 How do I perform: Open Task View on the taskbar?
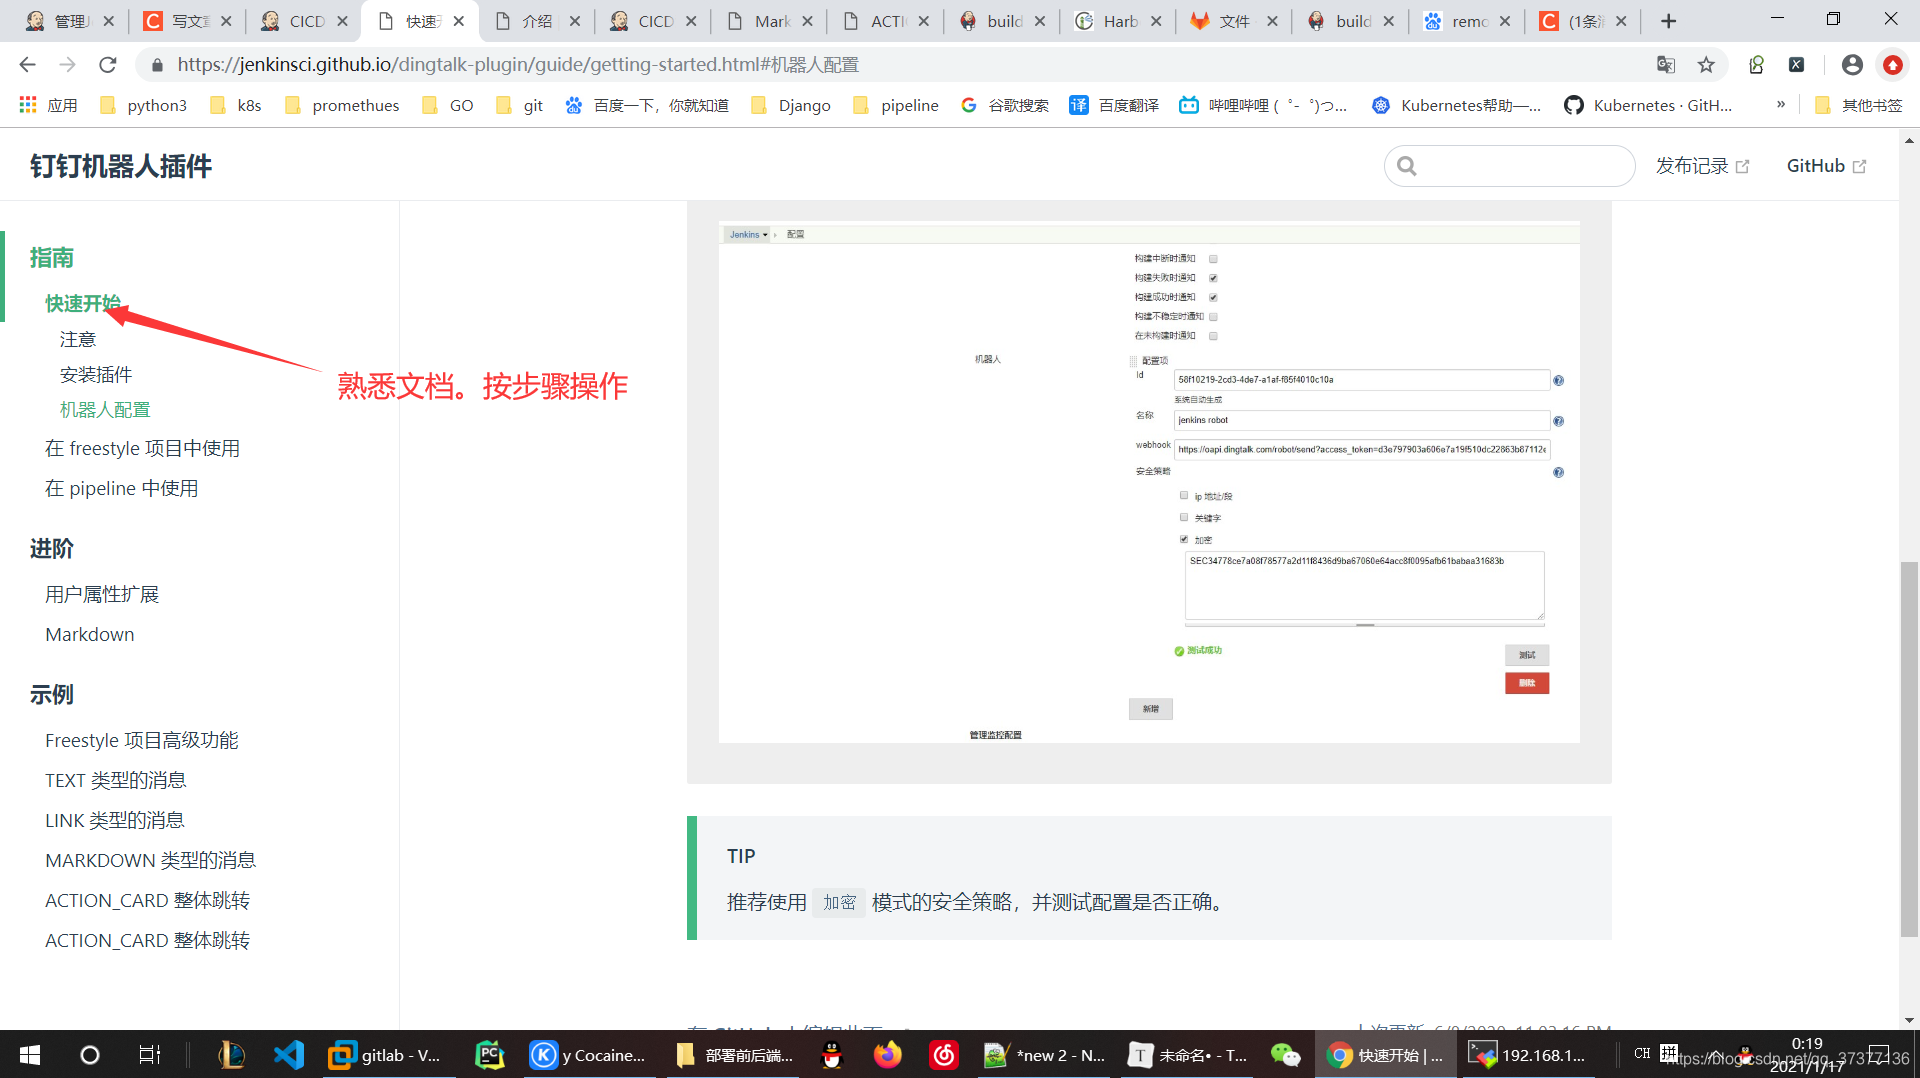[x=149, y=1055]
